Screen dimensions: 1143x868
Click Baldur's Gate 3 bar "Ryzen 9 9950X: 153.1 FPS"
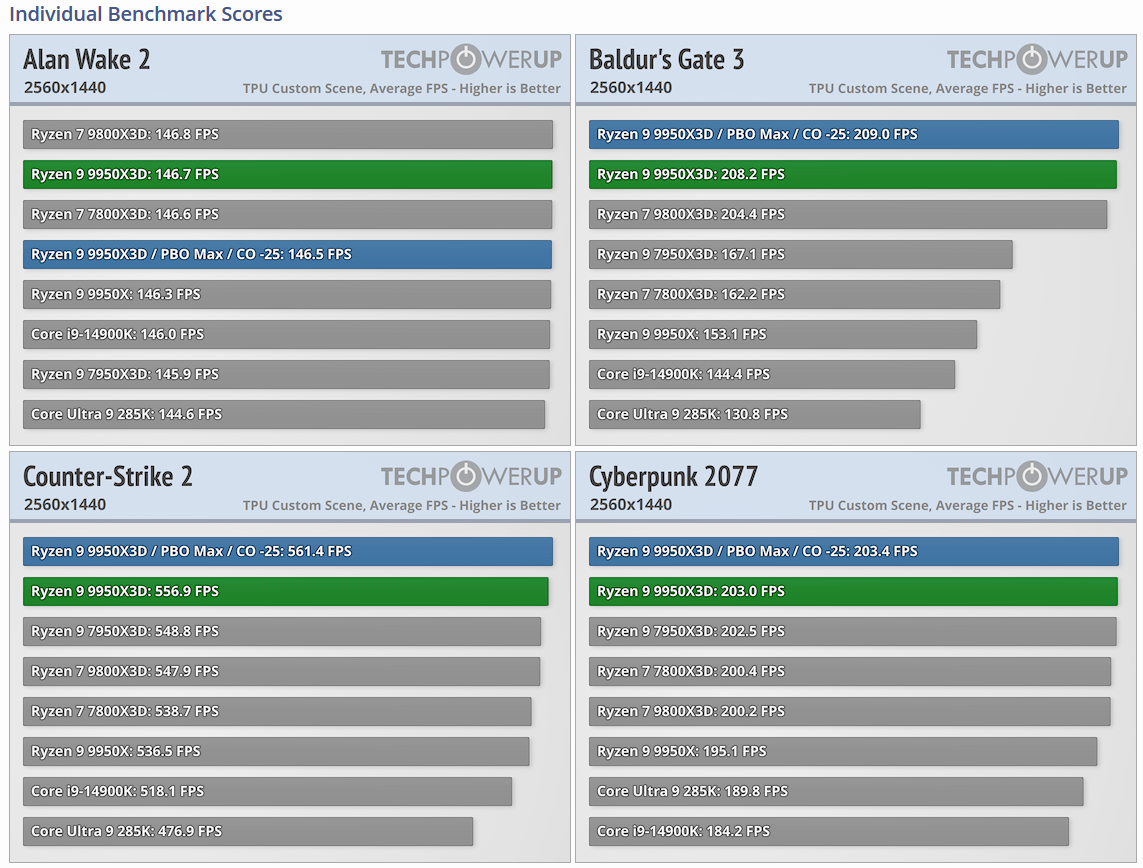783,335
